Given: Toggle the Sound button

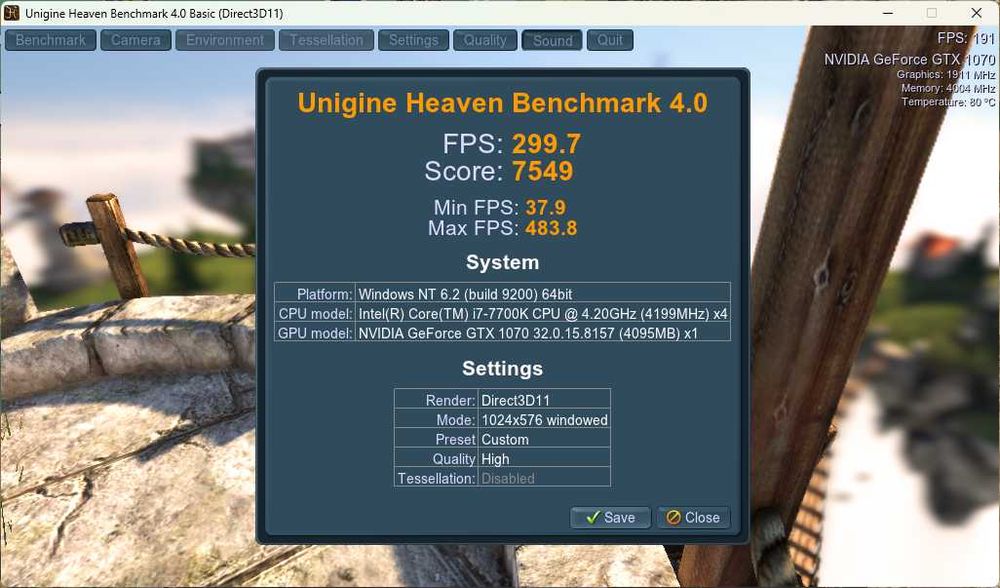Looking at the screenshot, I should (552, 40).
